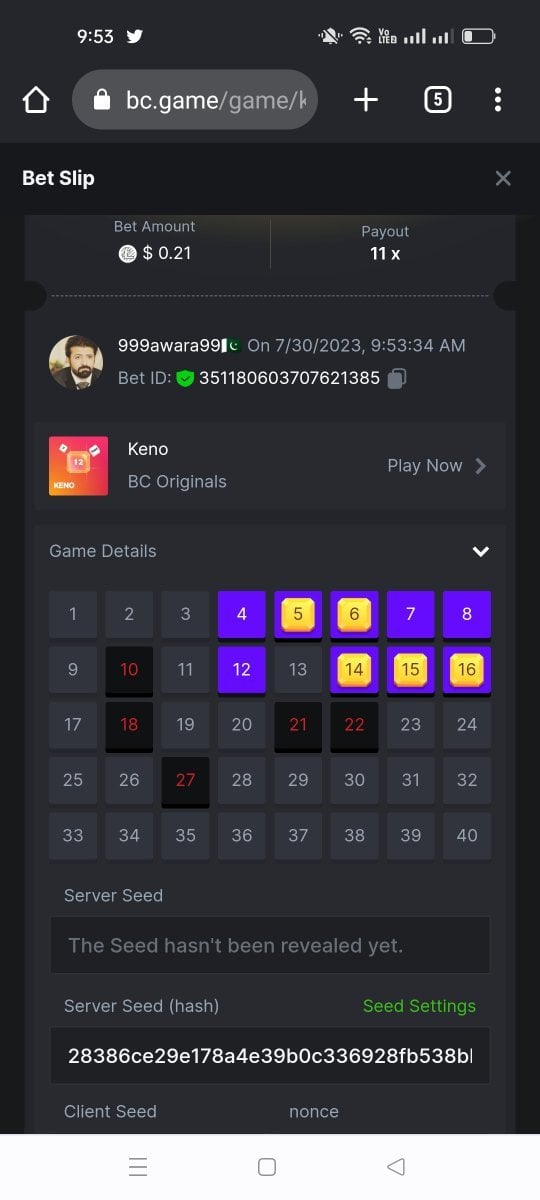Open the Keno game thumbnail

[78, 466]
